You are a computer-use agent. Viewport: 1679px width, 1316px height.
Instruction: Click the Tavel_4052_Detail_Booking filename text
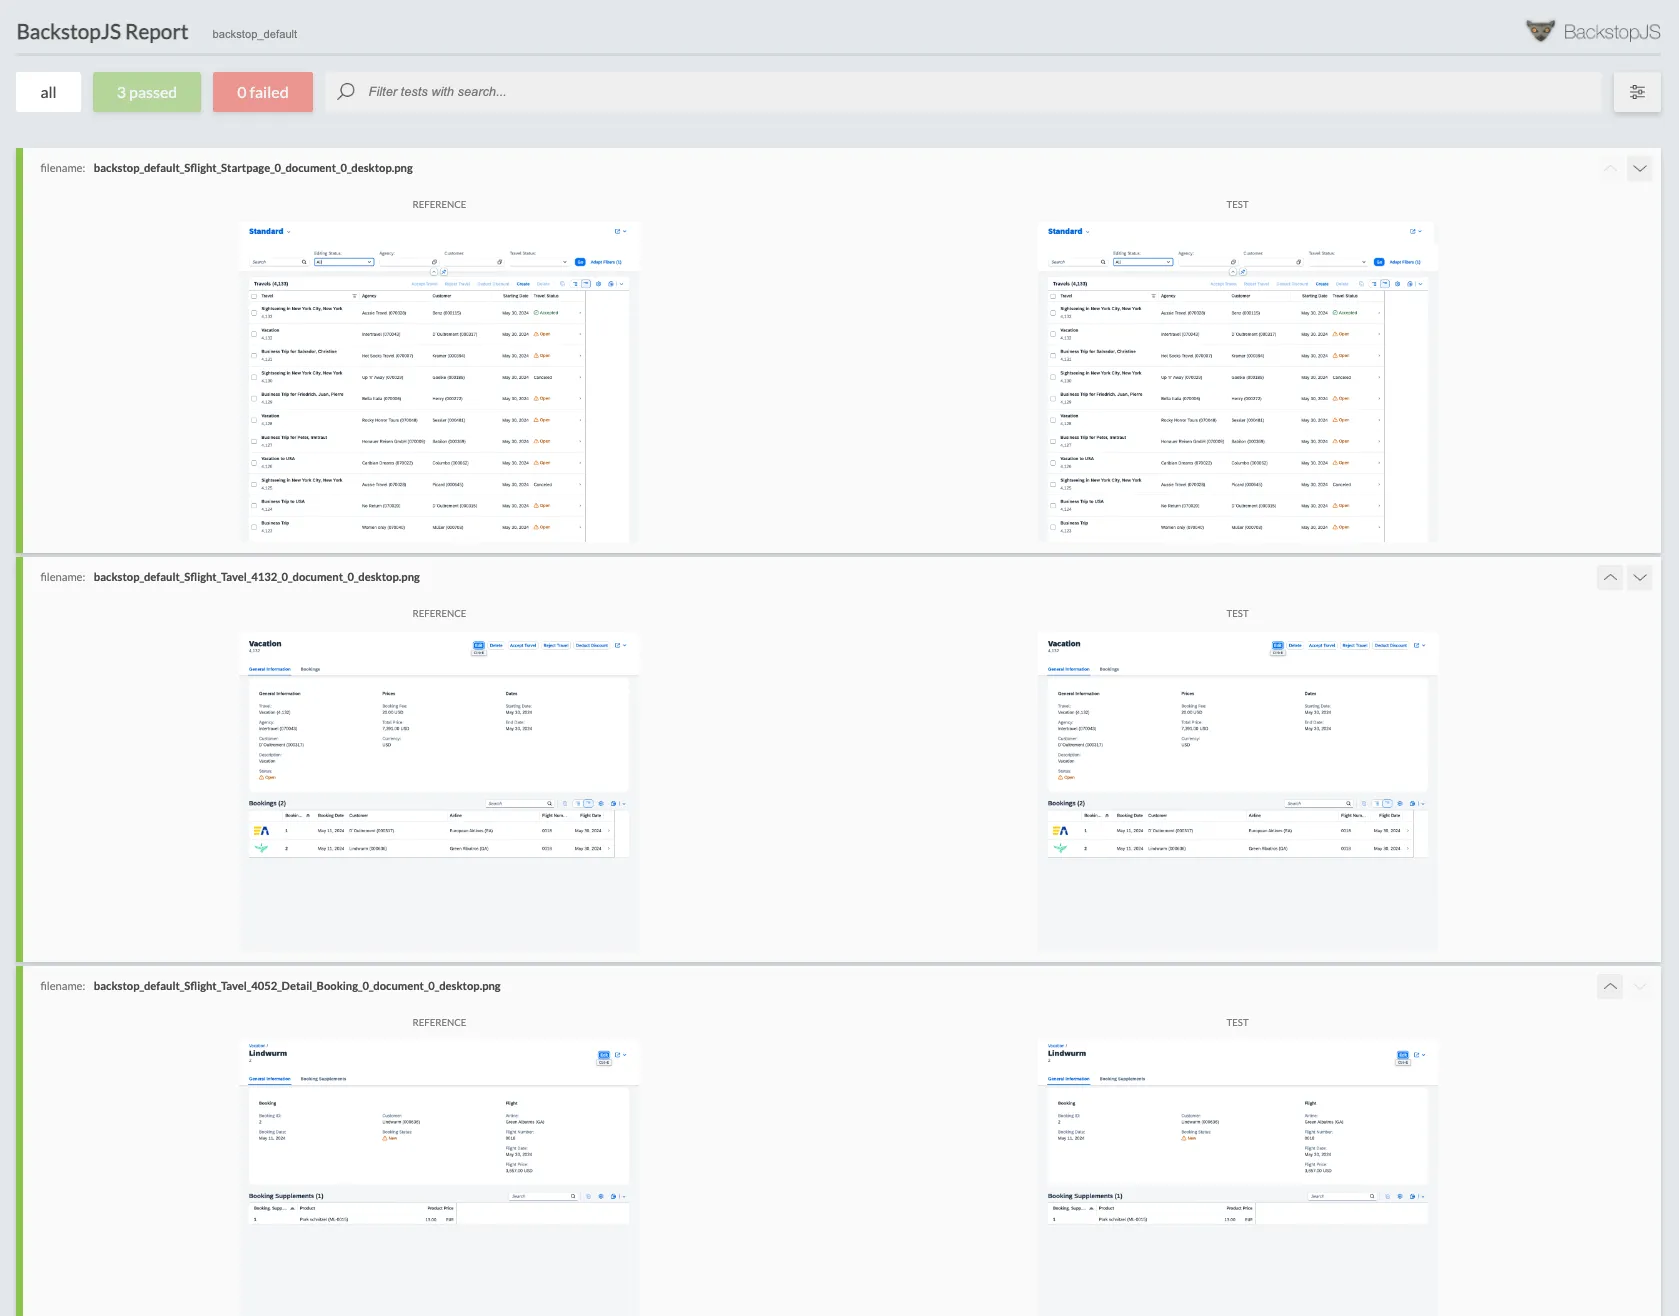tap(297, 986)
